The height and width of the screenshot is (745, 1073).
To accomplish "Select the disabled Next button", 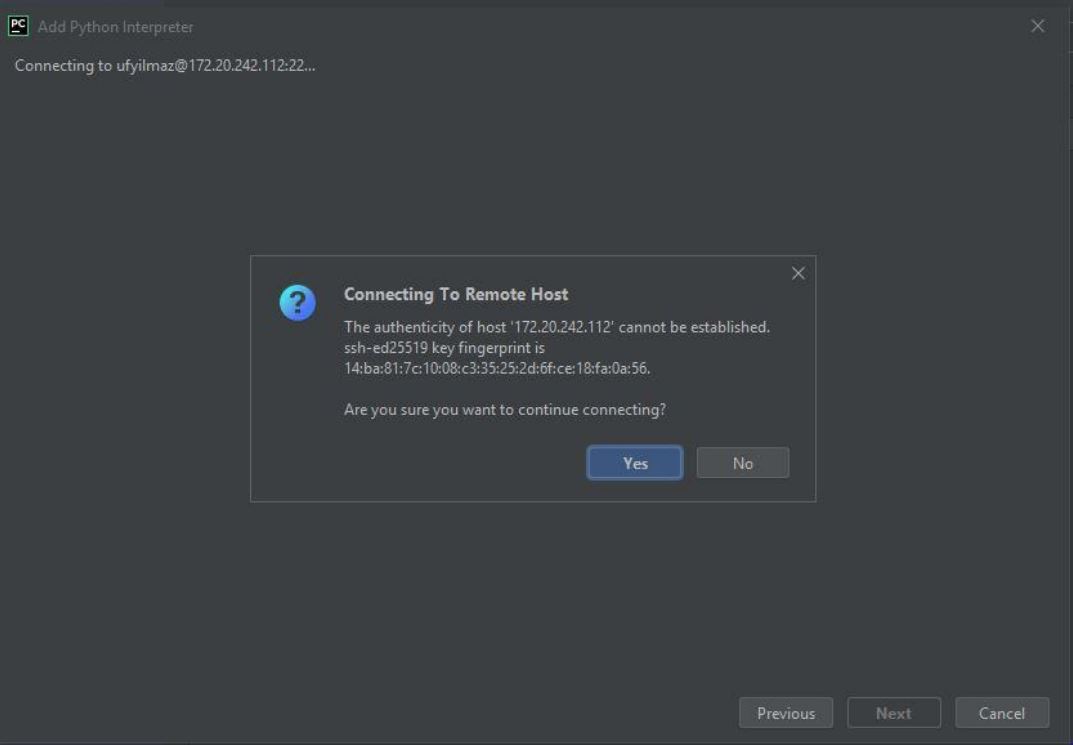I will click(893, 713).
